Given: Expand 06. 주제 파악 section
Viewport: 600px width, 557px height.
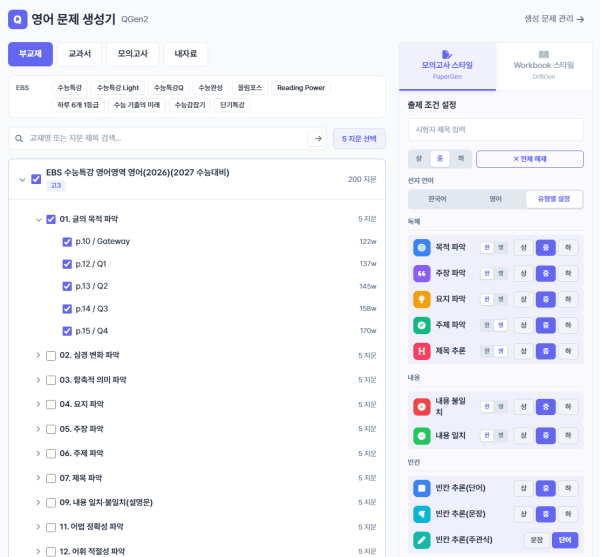Looking at the screenshot, I should click(38, 453).
